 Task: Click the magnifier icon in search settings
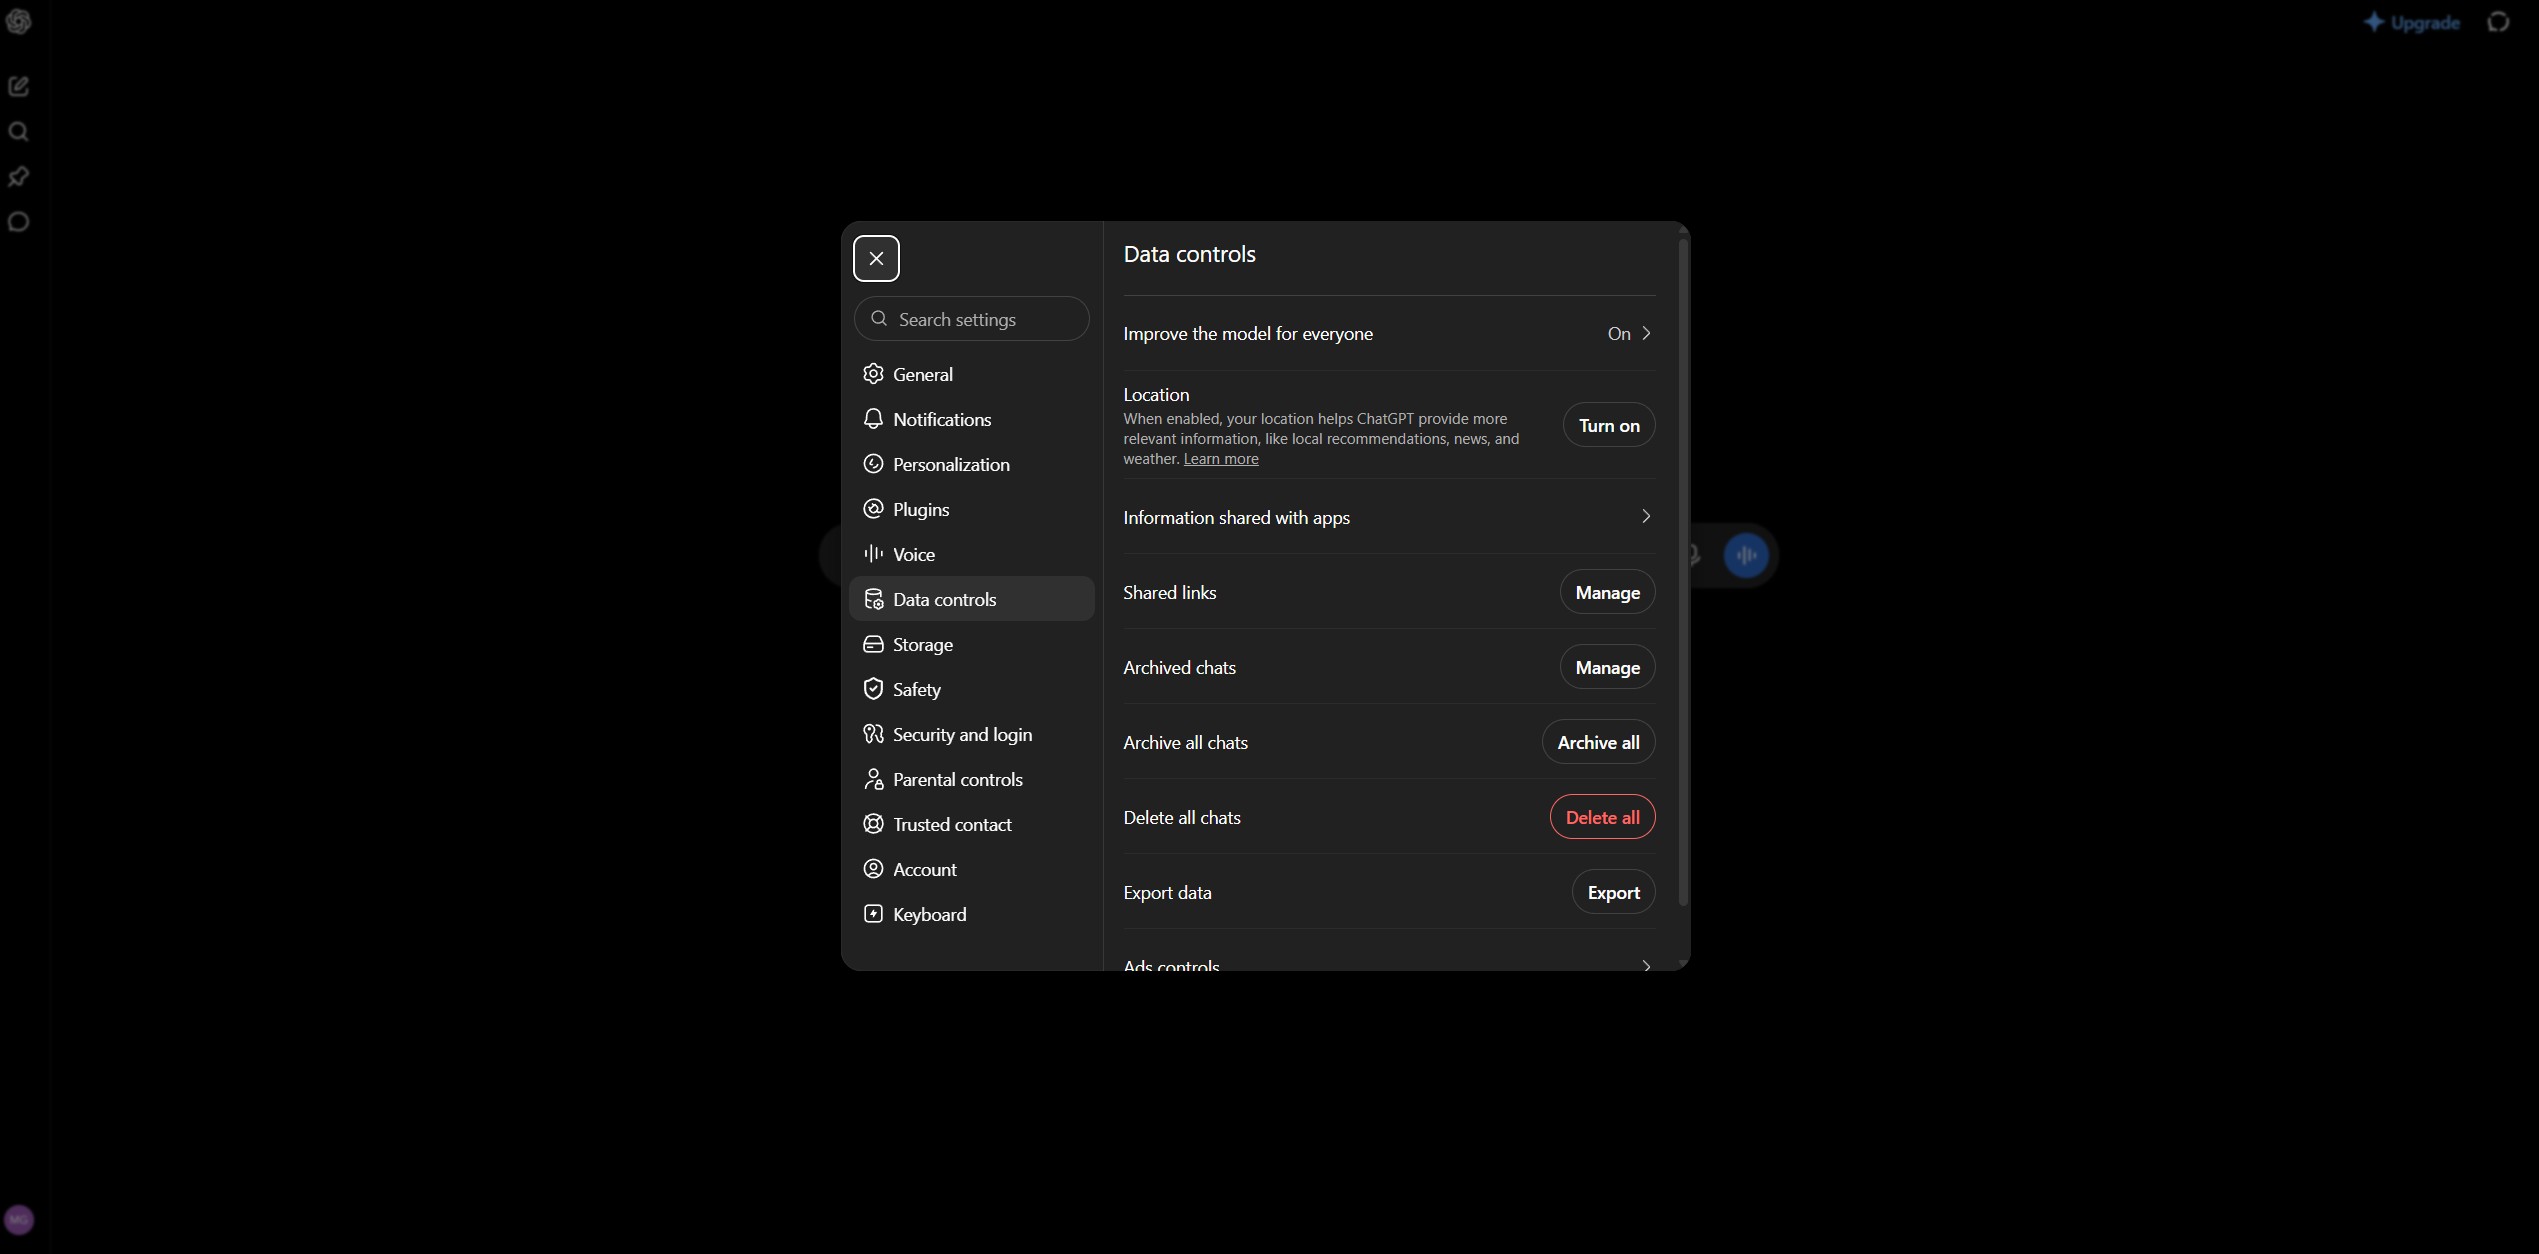[879, 319]
